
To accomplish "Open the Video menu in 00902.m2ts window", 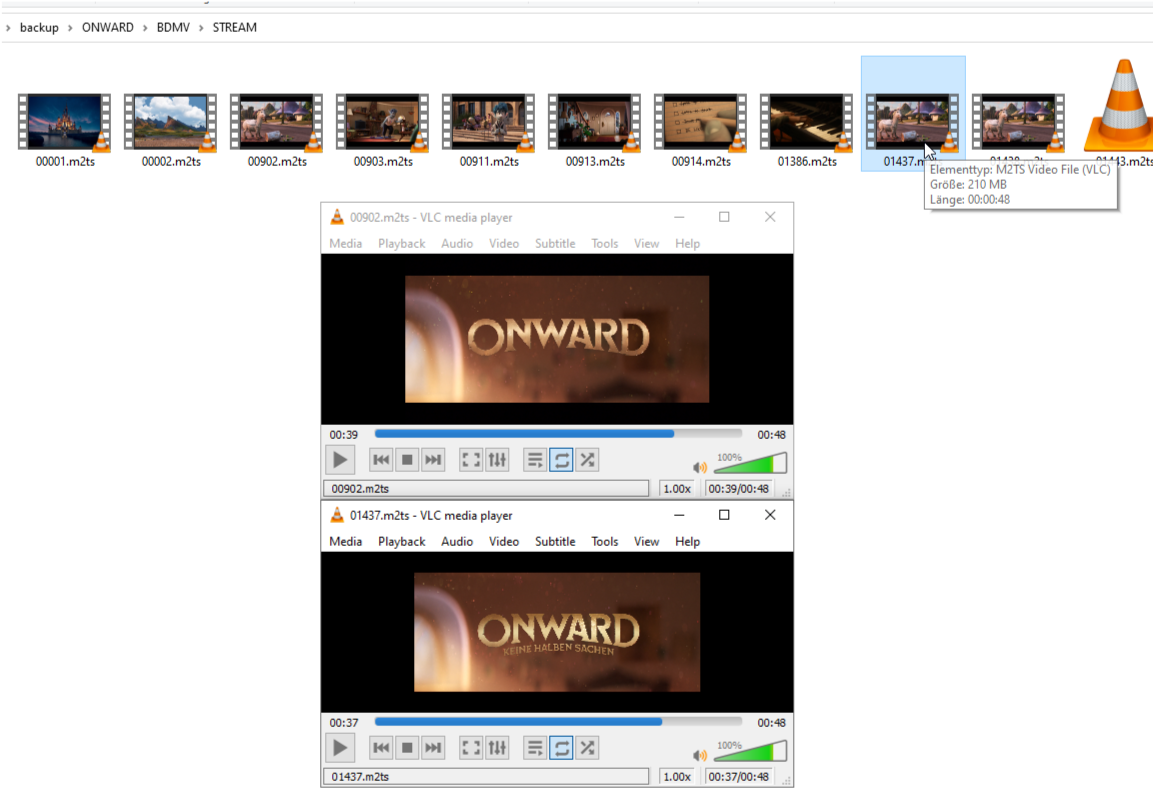I will [x=504, y=243].
